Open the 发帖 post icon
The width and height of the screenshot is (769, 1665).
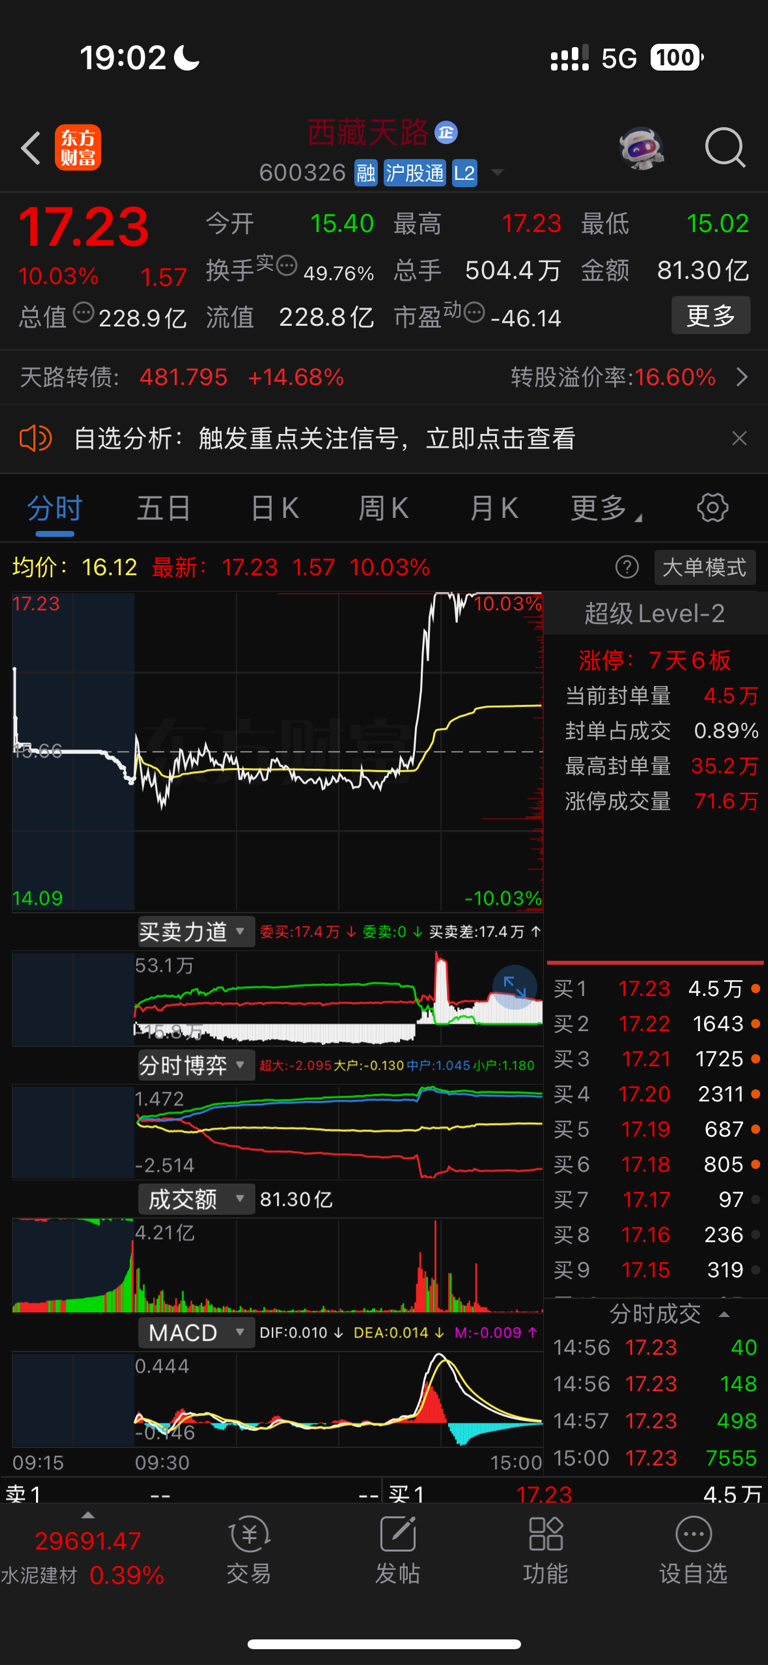[x=397, y=1550]
